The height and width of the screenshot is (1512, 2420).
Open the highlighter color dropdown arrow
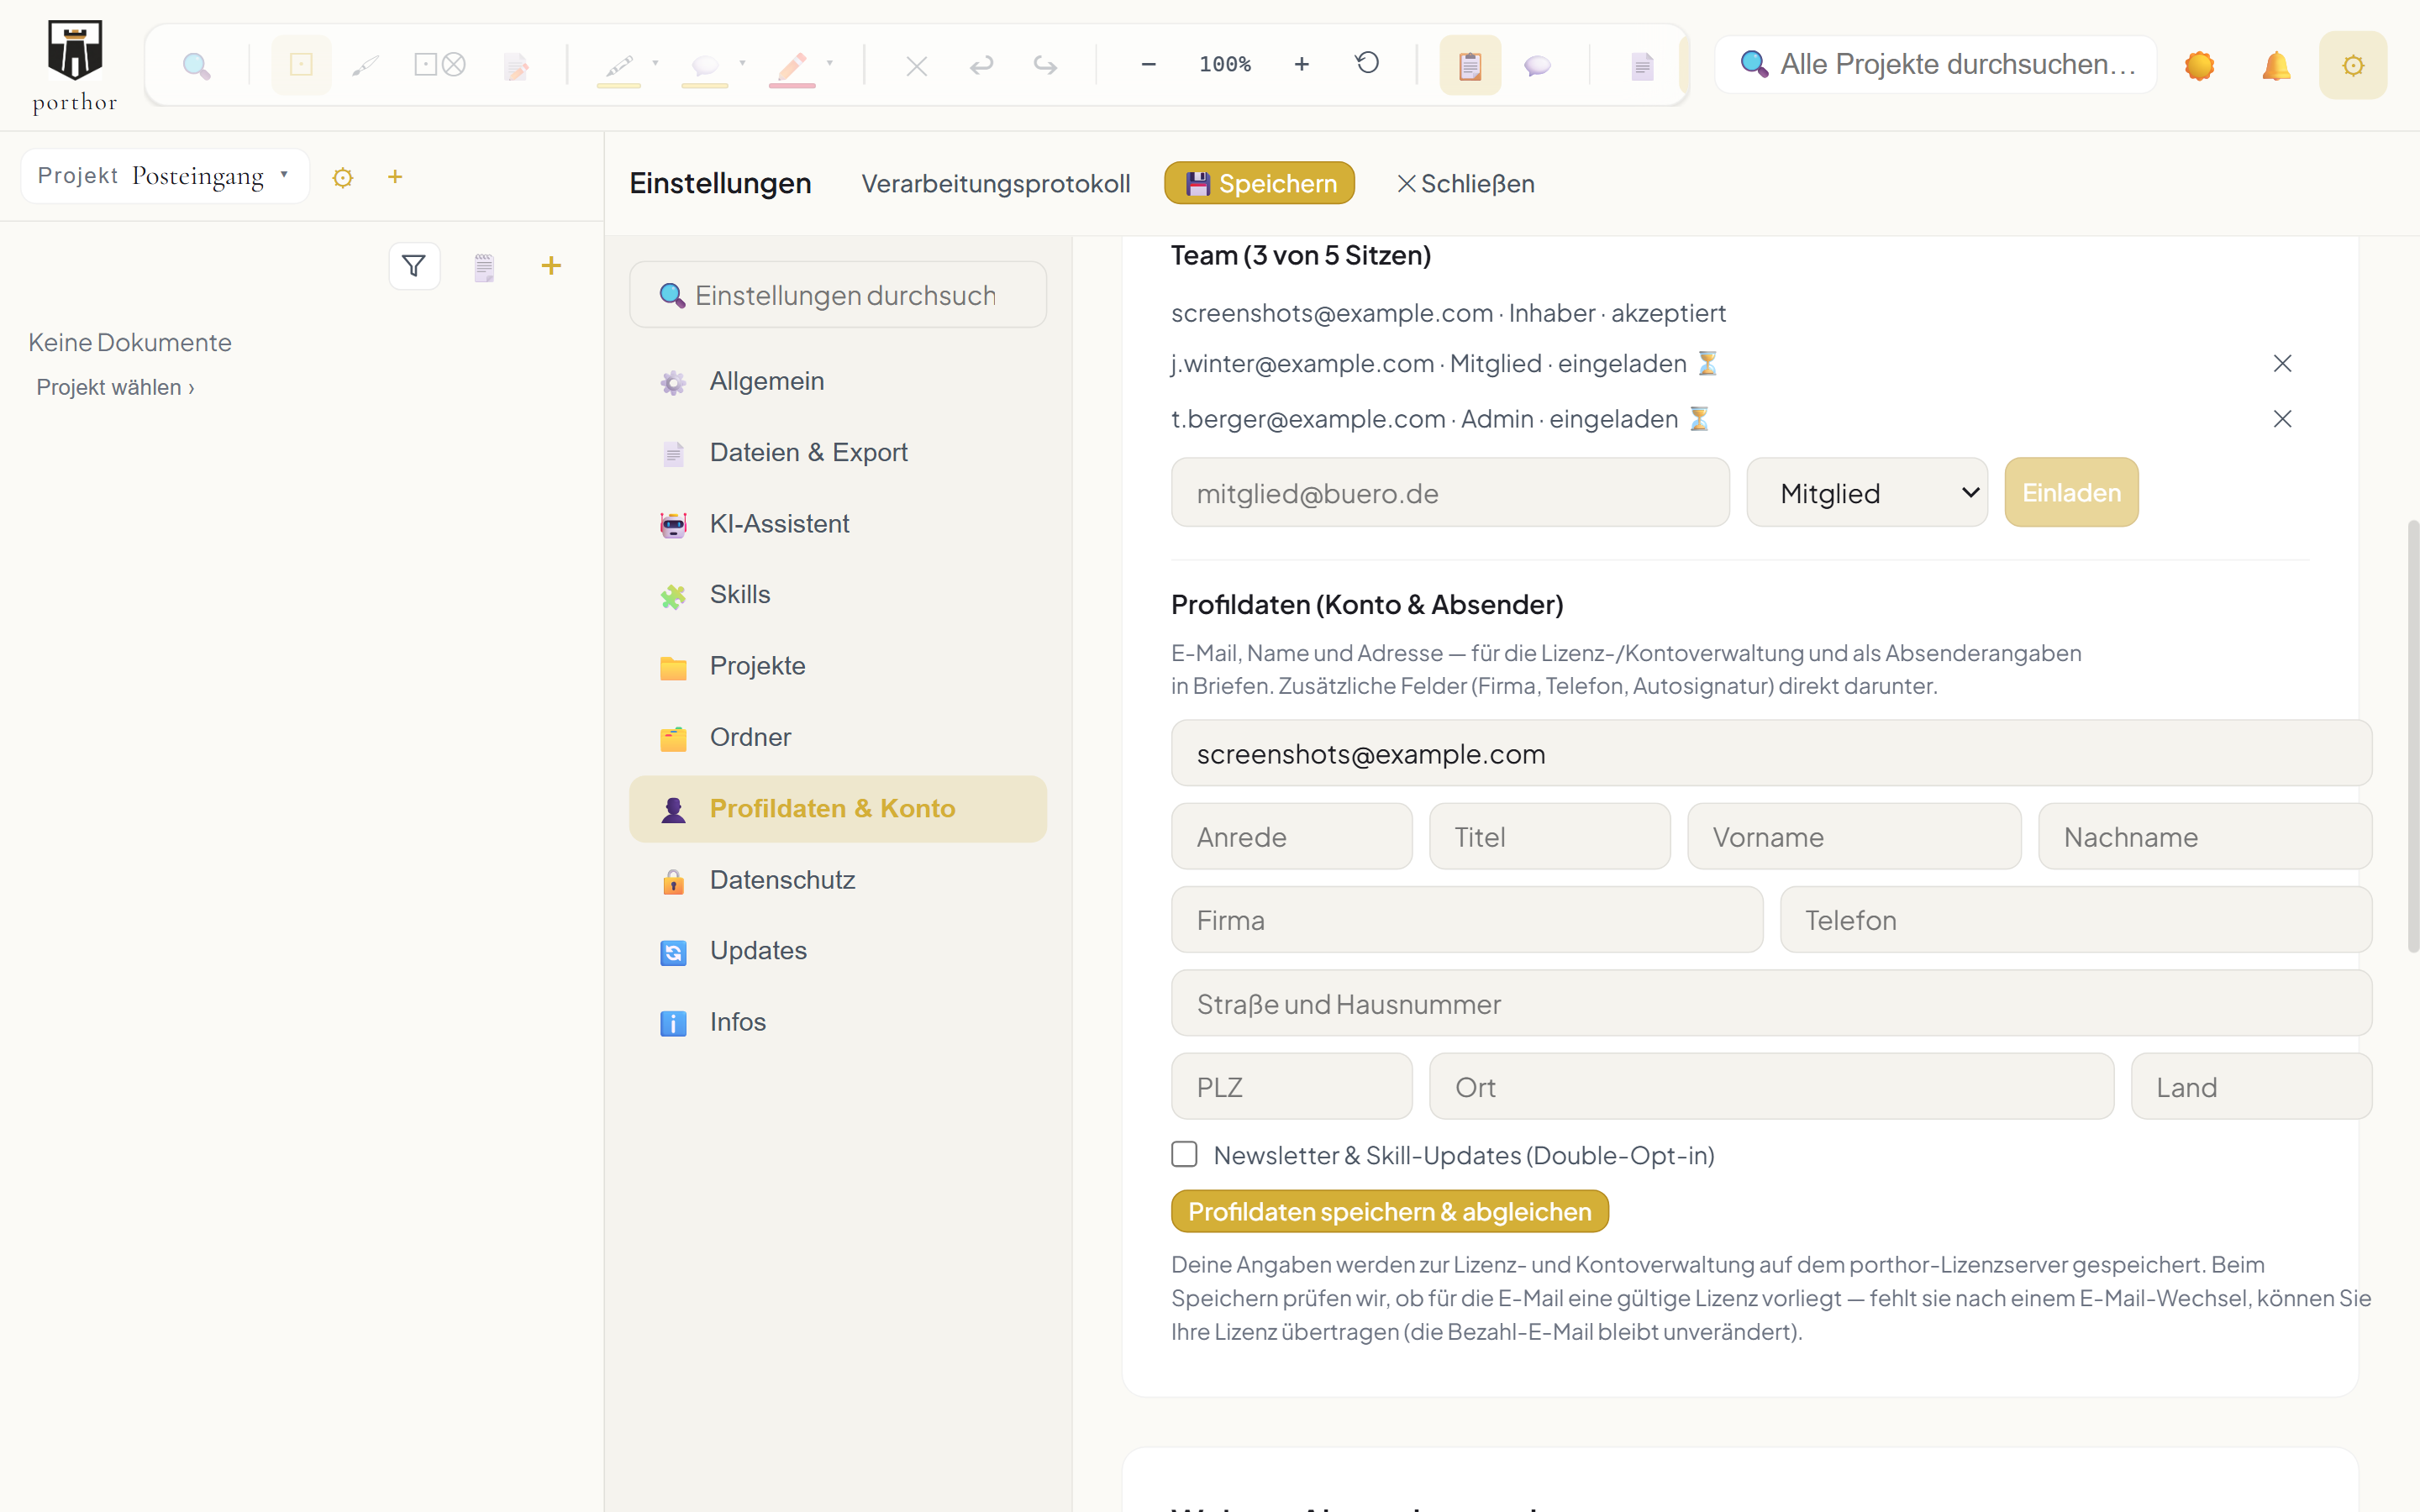pos(655,62)
